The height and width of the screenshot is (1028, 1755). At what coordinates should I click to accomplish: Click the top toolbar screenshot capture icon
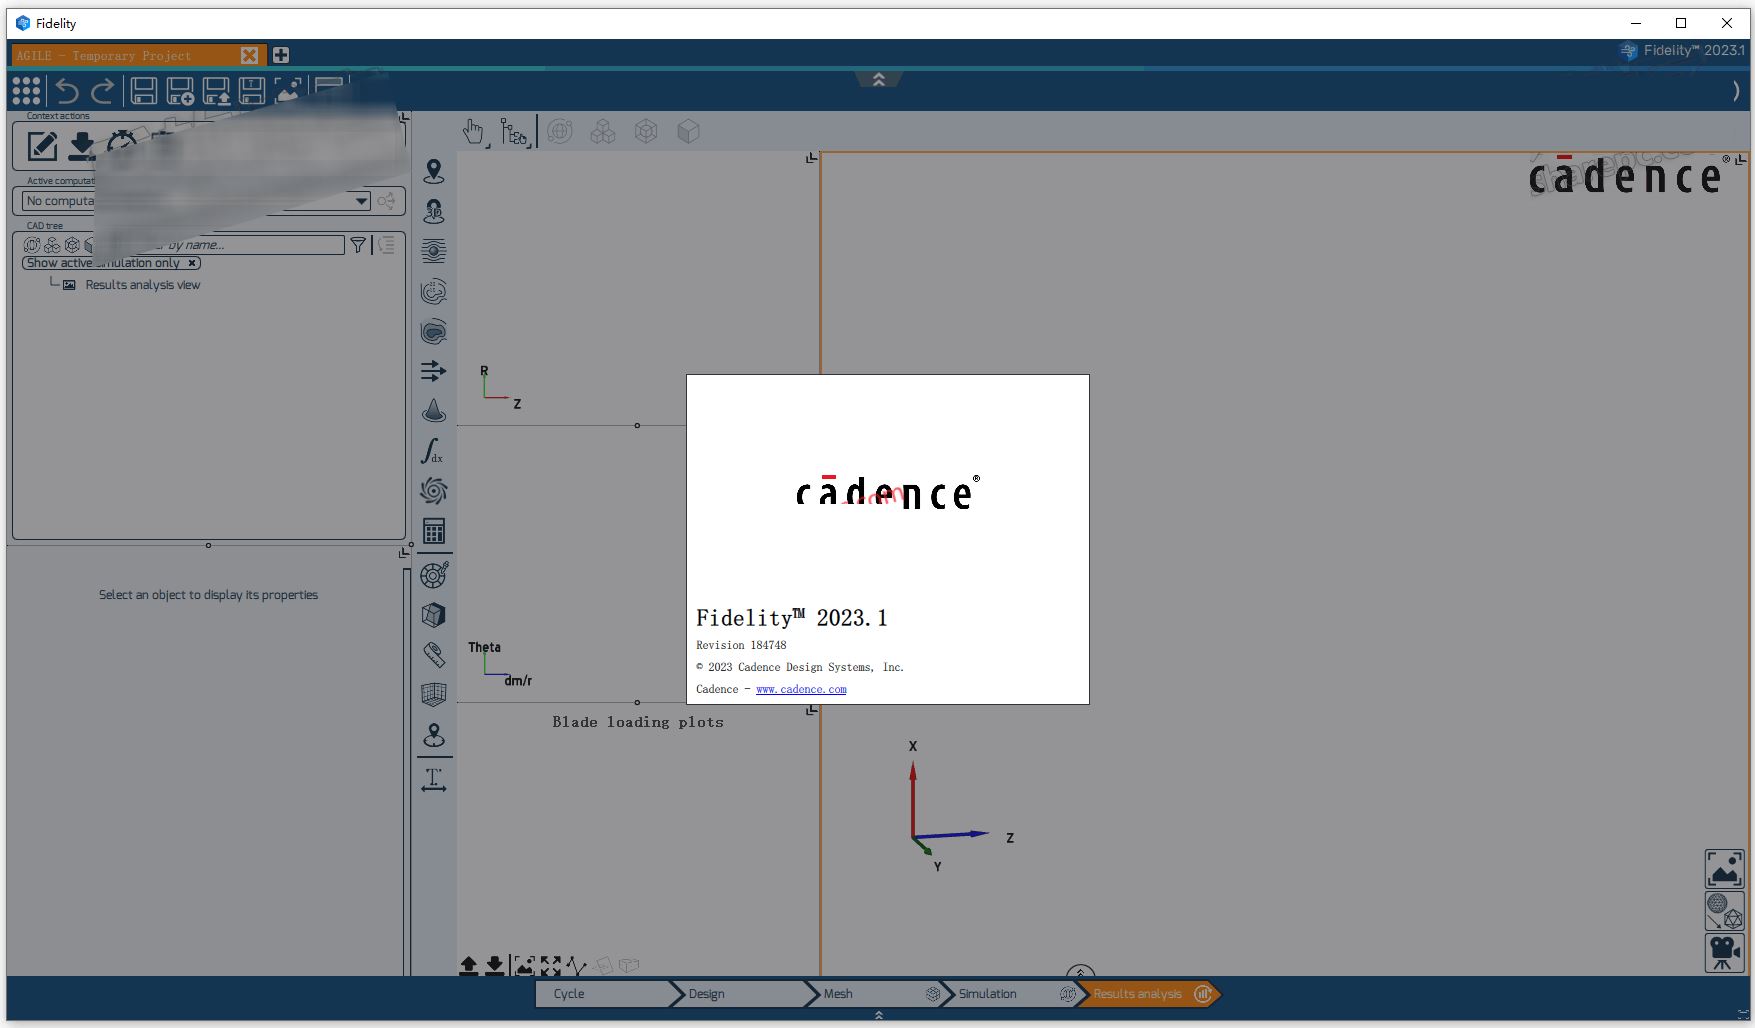[x=288, y=91]
